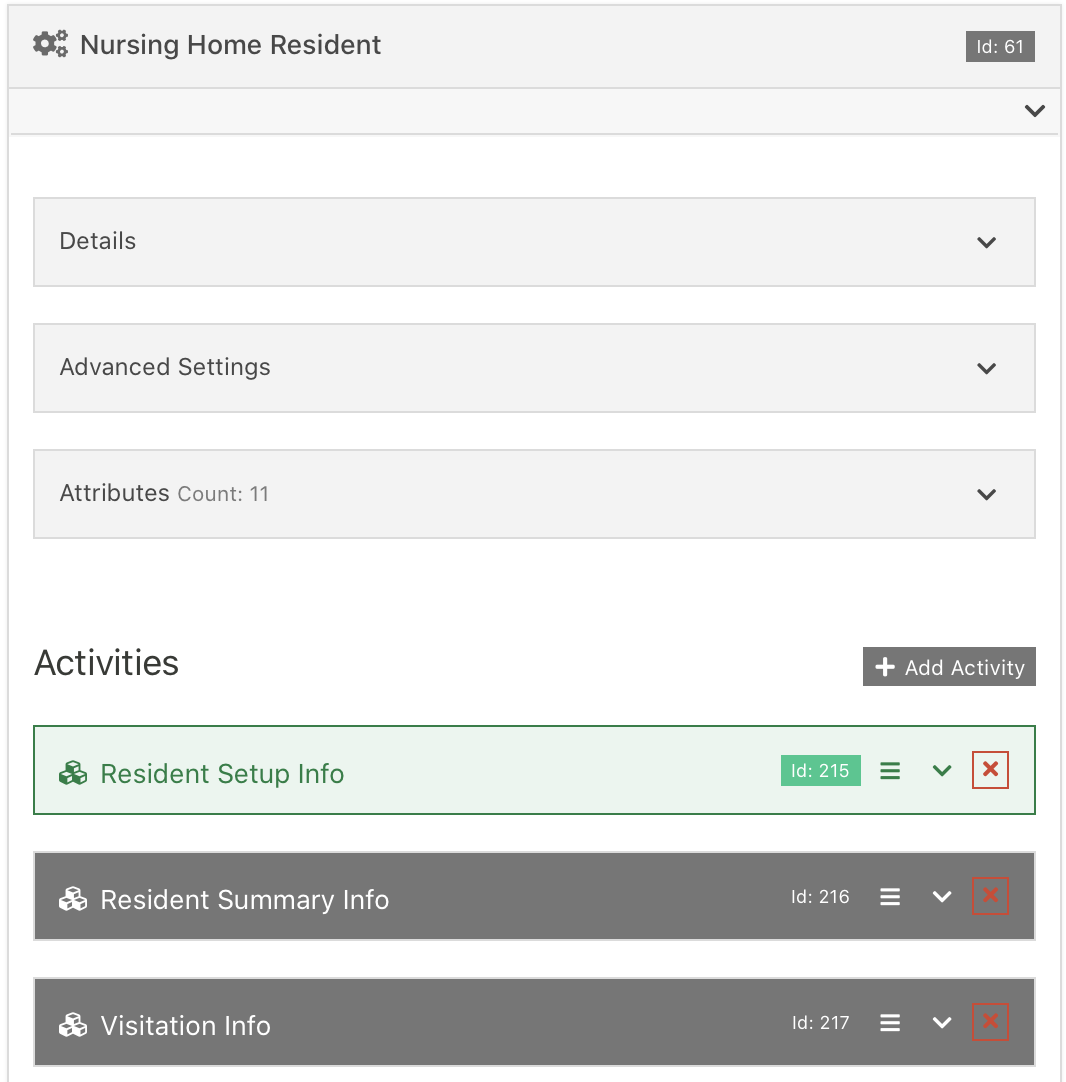
Task: Expand Resident Setup Info activity chevron
Action: (942, 771)
